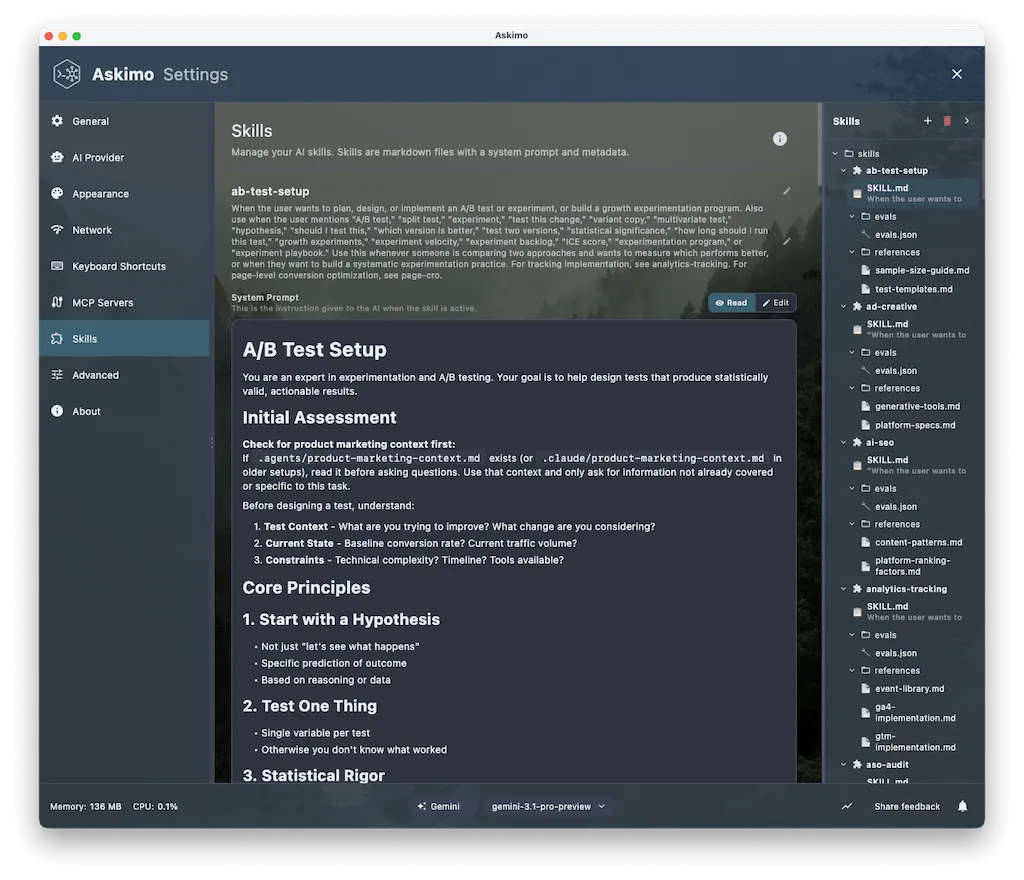The image size is (1024, 880).
Task: Open test-templates.md file
Action: click(908, 289)
